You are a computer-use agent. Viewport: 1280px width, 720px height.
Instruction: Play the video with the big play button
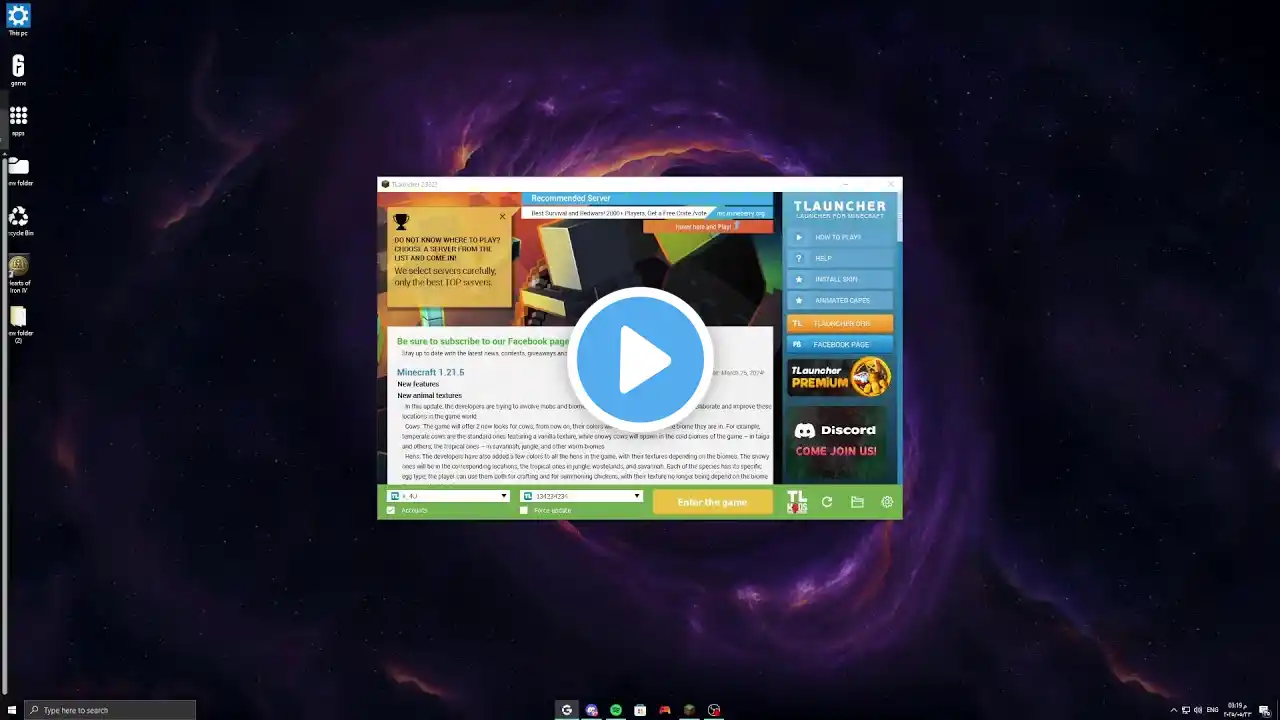click(x=640, y=359)
